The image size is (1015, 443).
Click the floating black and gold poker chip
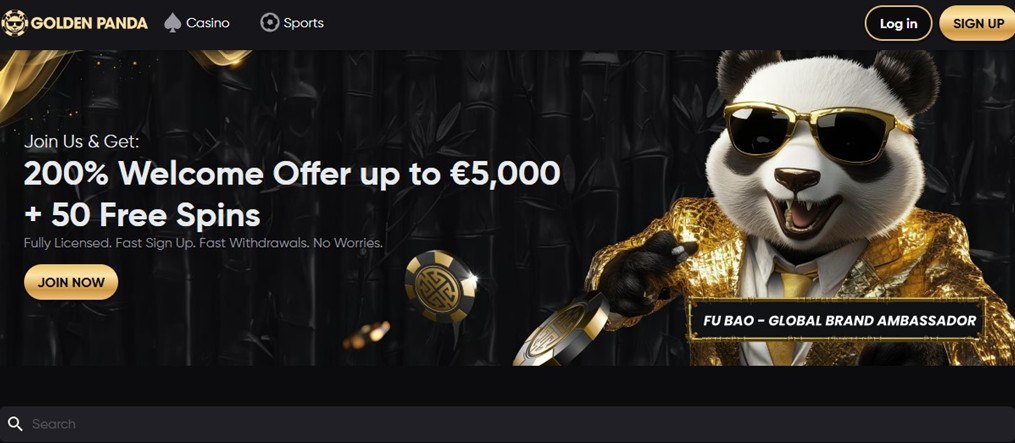(441, 286)
